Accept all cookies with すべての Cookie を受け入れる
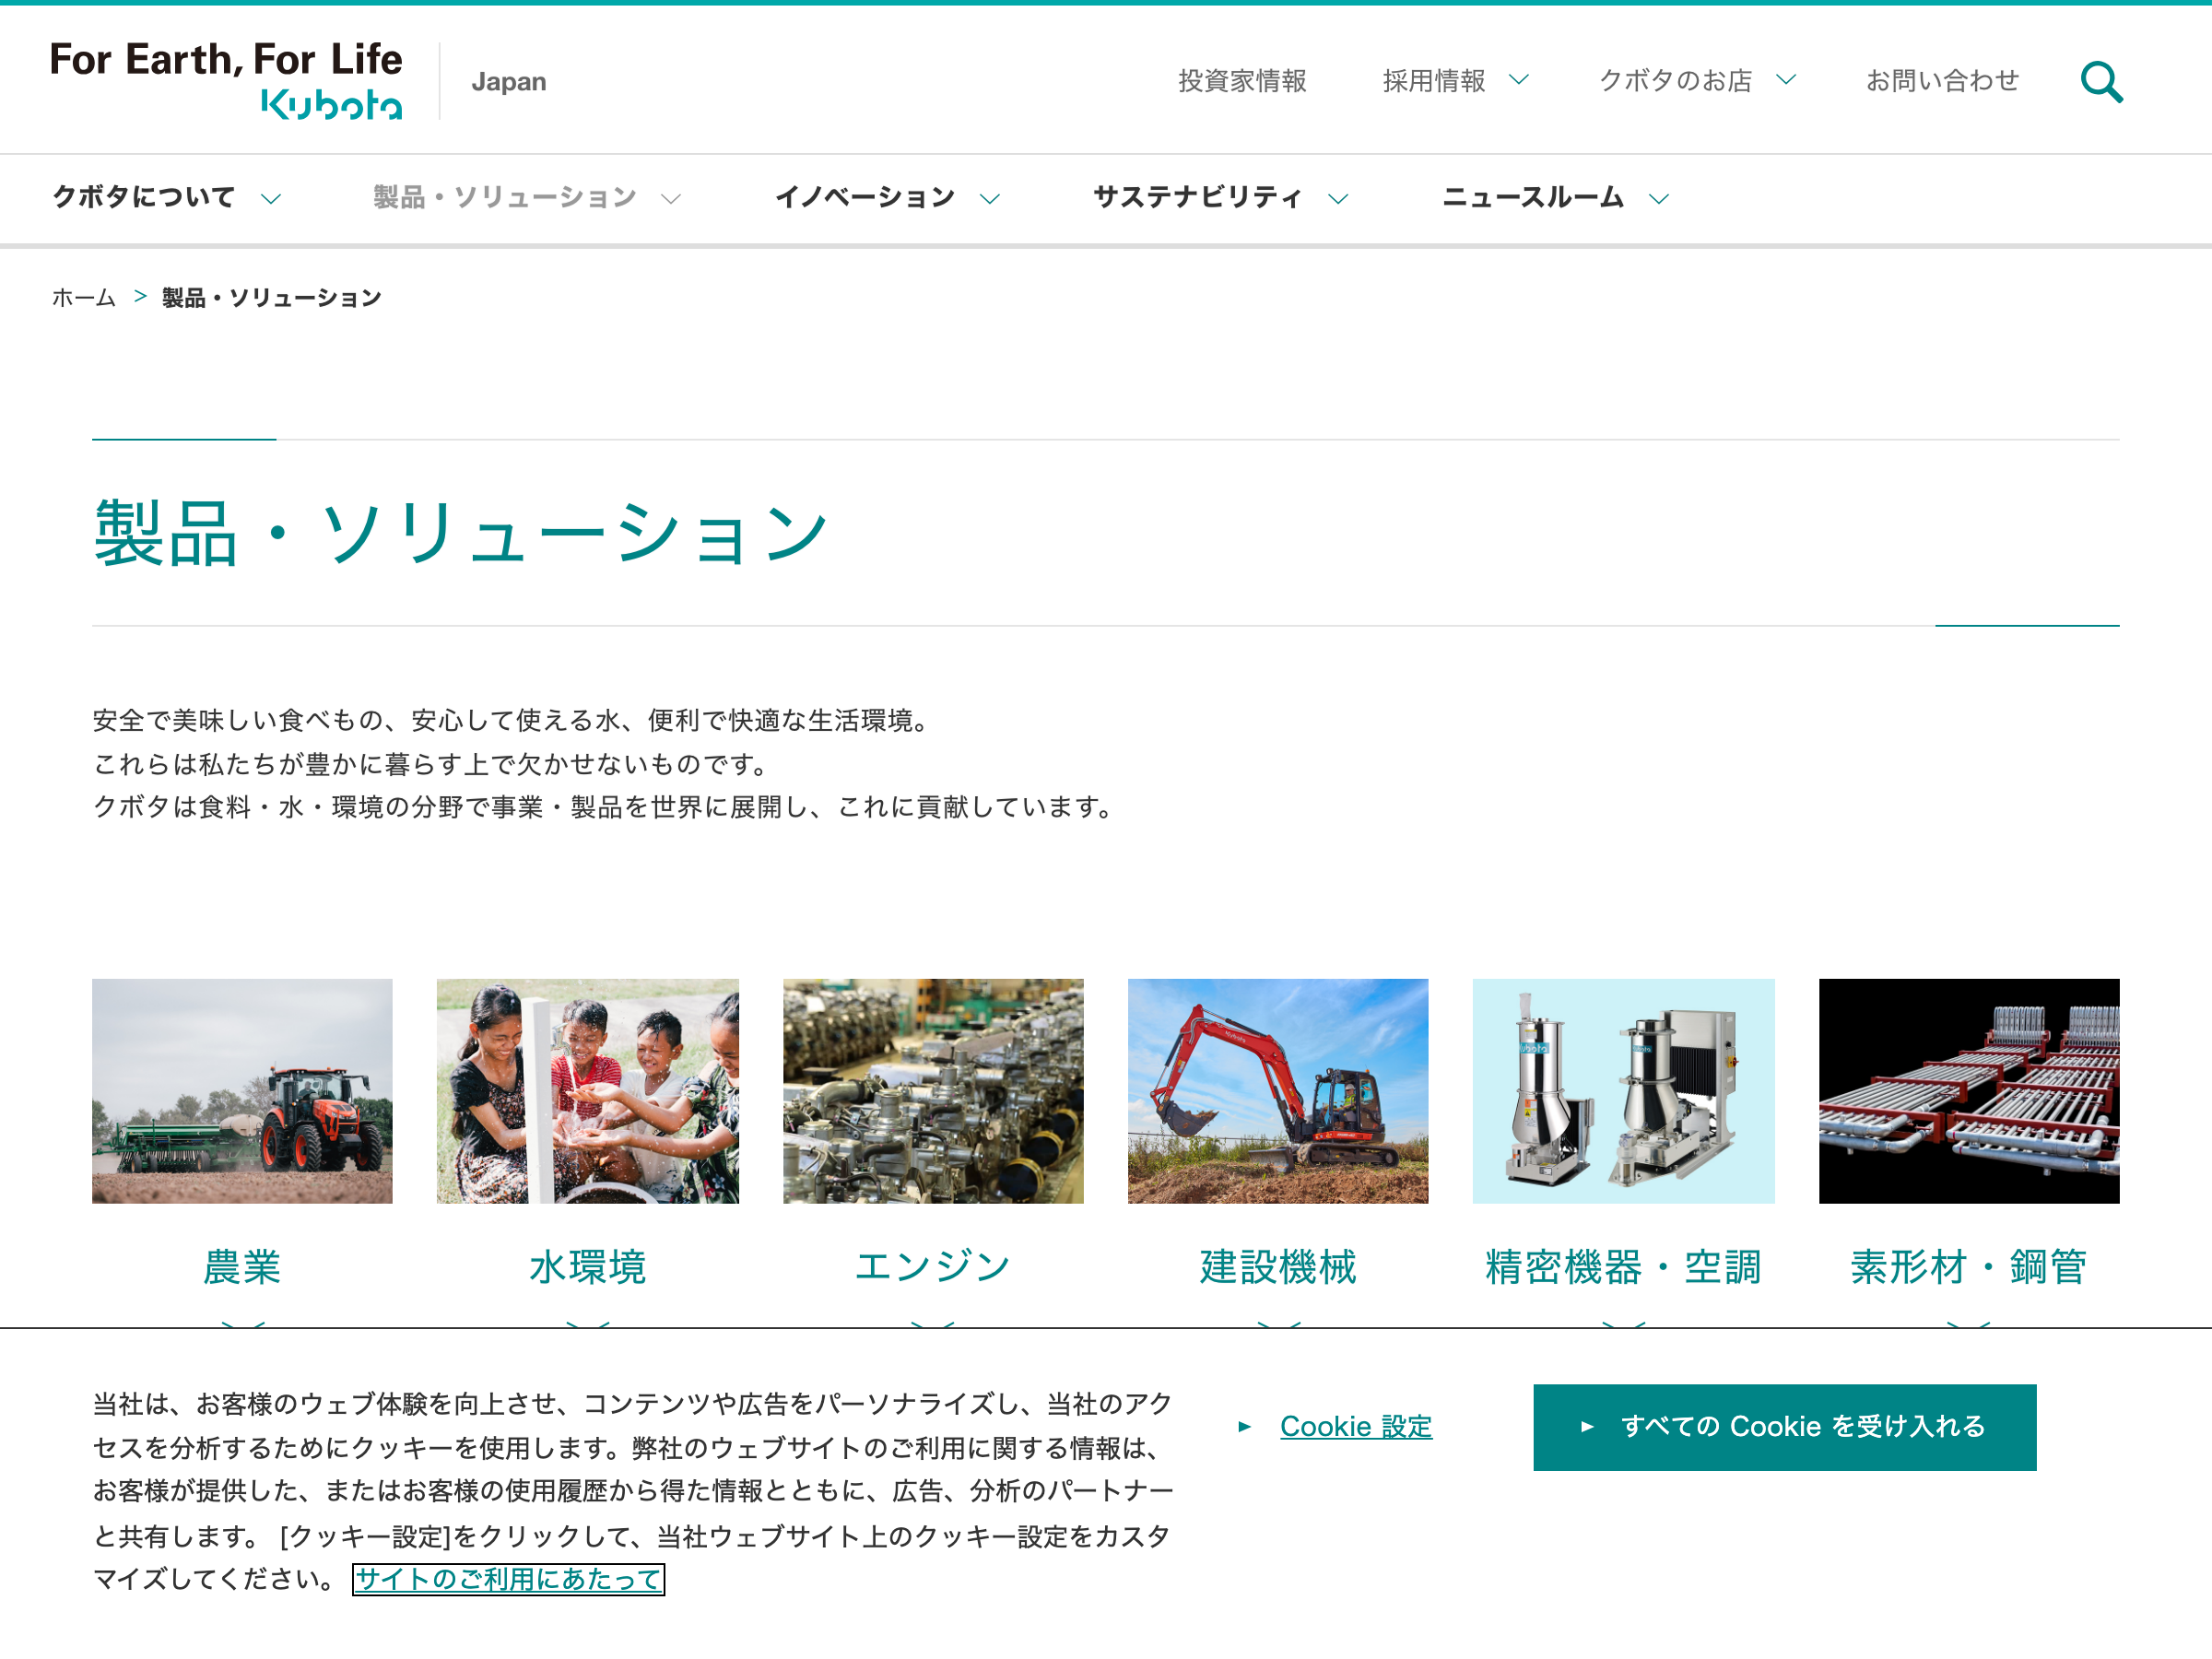2212x1659 pixels. (1785, 1427)
